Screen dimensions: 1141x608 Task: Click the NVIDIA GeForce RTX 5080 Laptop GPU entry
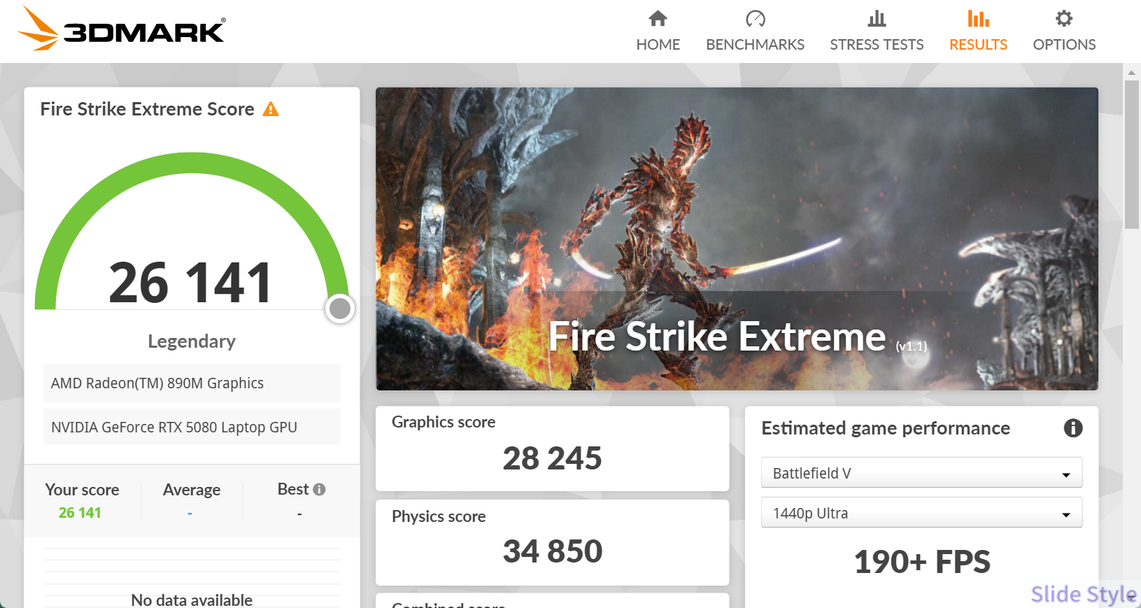pos(191,427)
